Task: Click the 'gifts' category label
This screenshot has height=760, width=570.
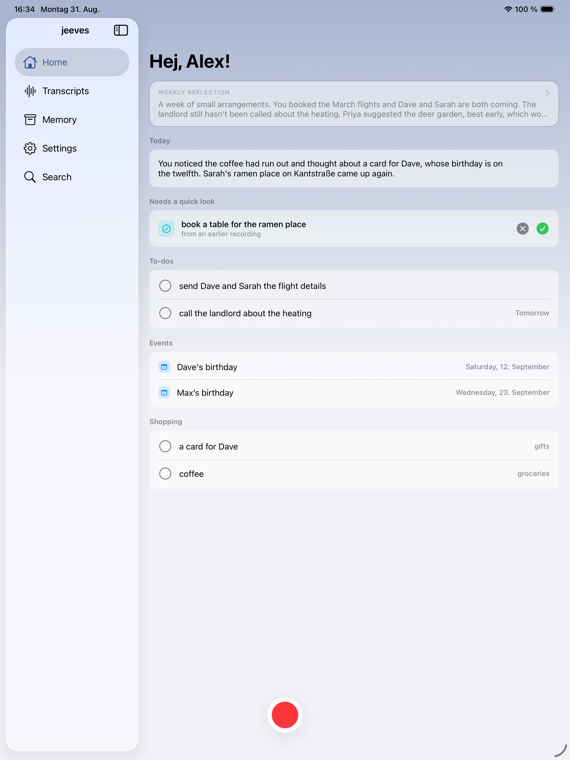Action: click(x=542, y=446)
